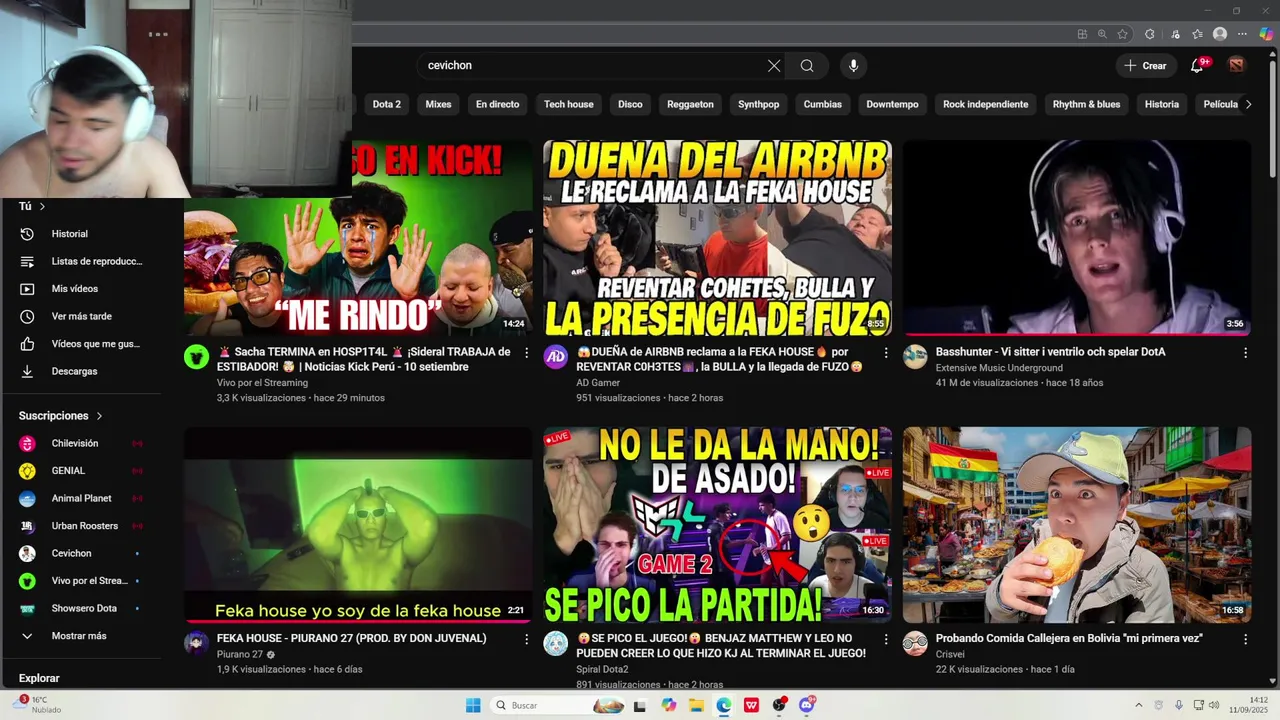Open the Mis vídeos sidebar icon

tap(27, 289)
